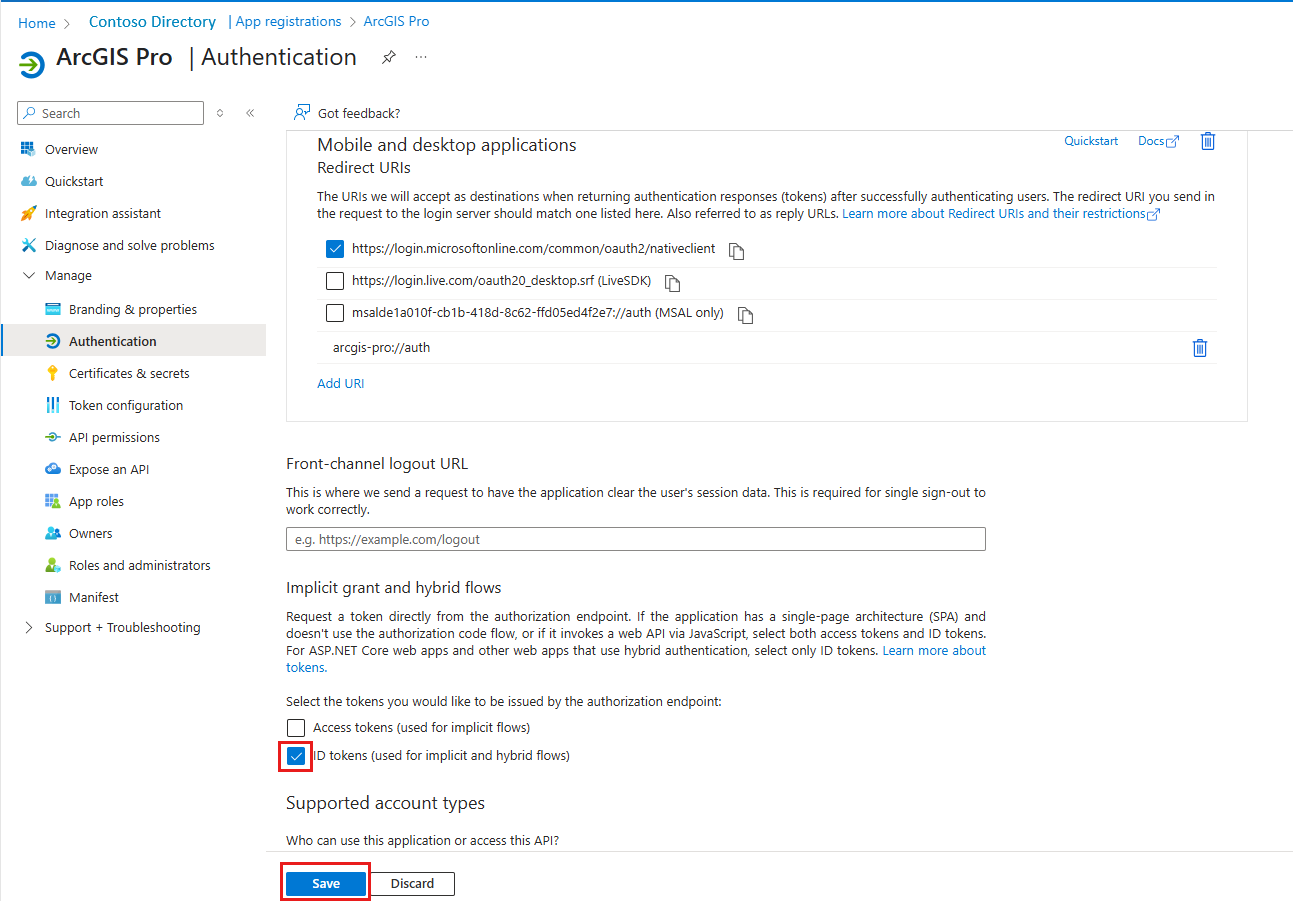
Task: Check the login.live.com LiveSDK URI checkbox
Action: 335,281
